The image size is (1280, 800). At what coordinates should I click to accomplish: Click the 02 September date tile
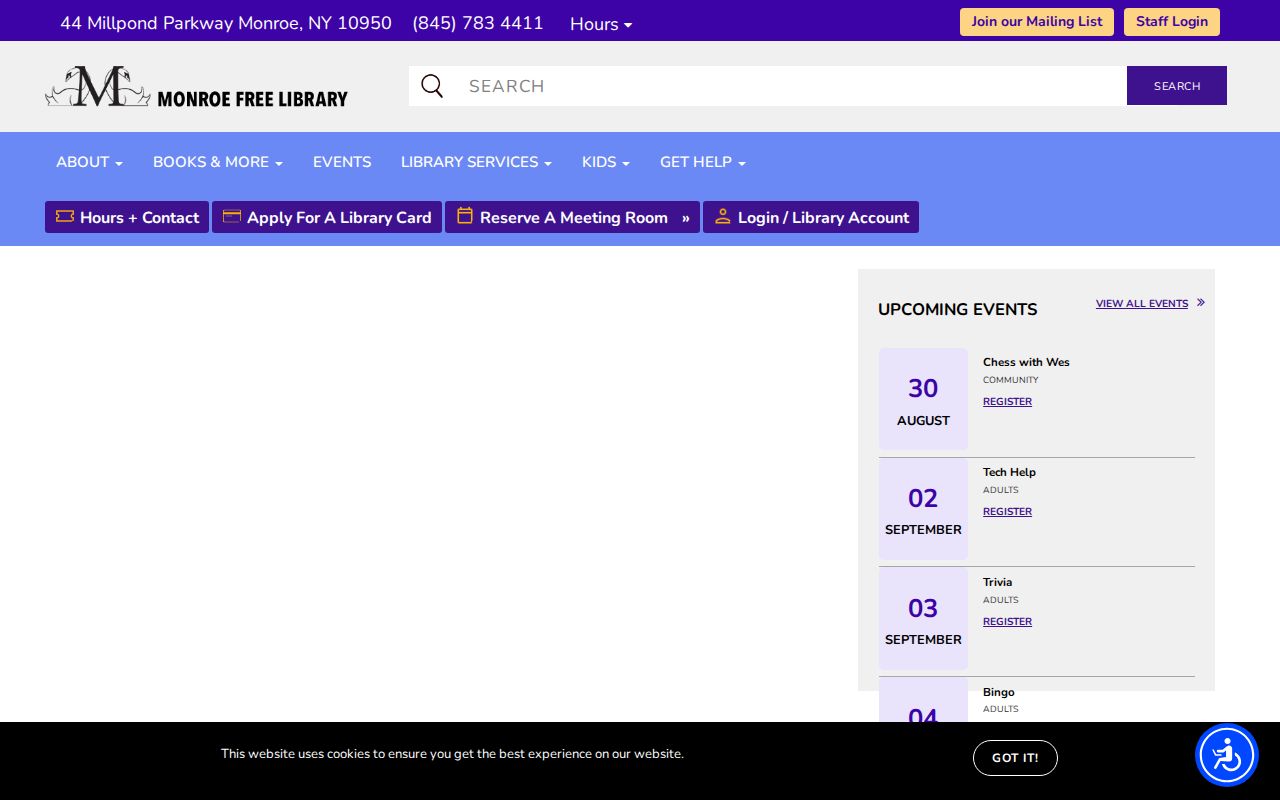(923, 509)
